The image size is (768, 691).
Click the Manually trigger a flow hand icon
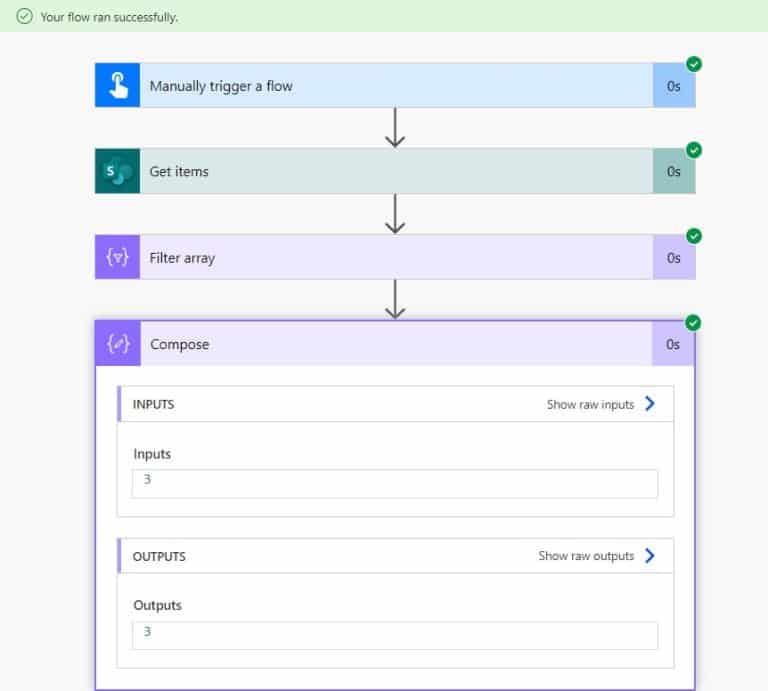click(x=118, y=85)
